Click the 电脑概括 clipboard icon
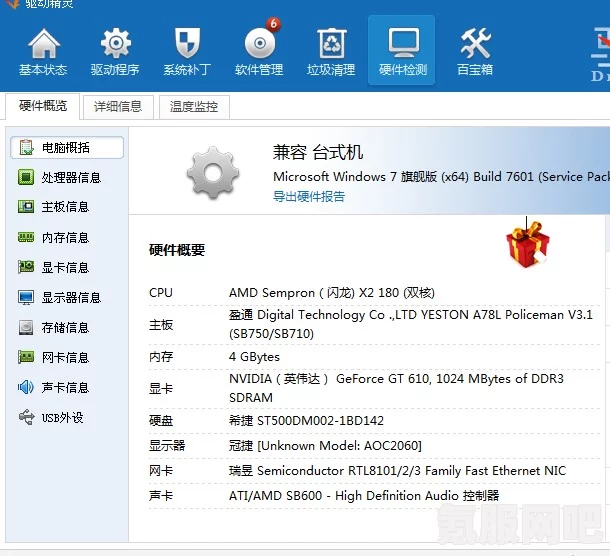 click(x=26, y=147)
